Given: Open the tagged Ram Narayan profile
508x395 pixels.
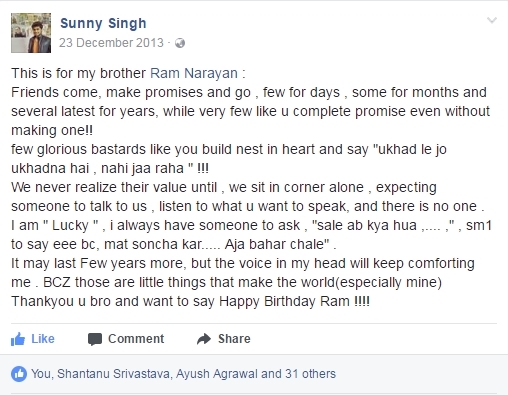Looking at the screenshot, I should [x=194, y=73].
